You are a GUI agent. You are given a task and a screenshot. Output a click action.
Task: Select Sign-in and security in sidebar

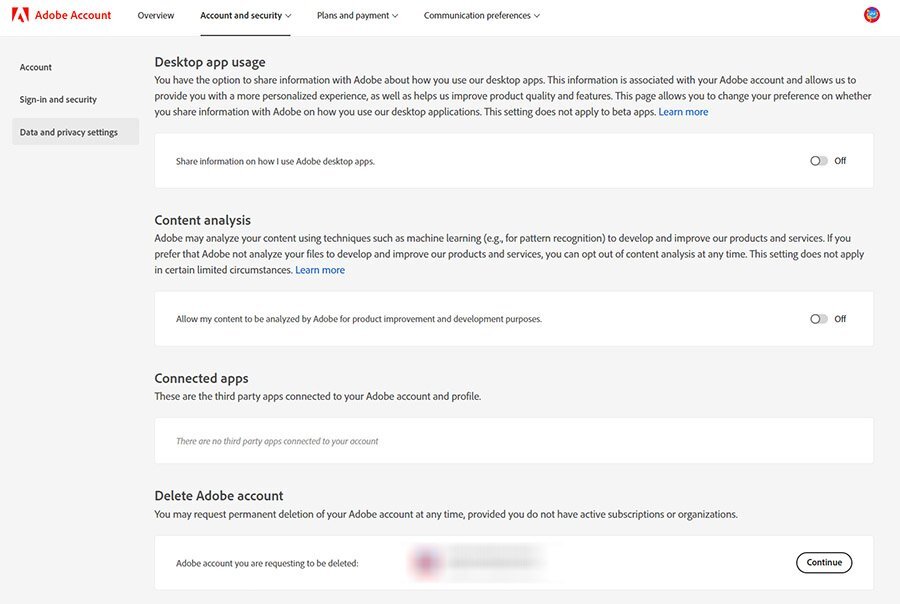pyautogui.click(x=58, y=99)
